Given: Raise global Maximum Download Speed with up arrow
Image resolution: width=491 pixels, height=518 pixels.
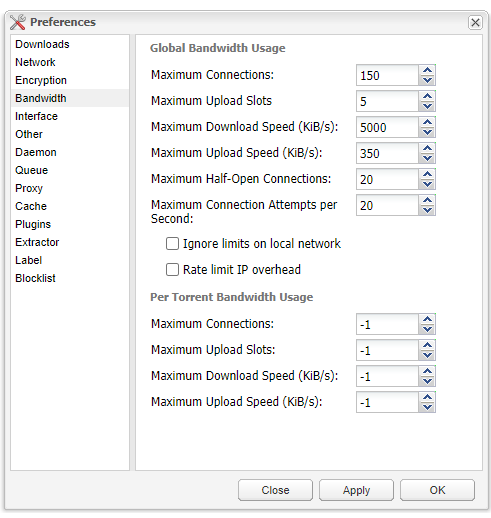Looking at the screenshot, I should tap(427, 122).
